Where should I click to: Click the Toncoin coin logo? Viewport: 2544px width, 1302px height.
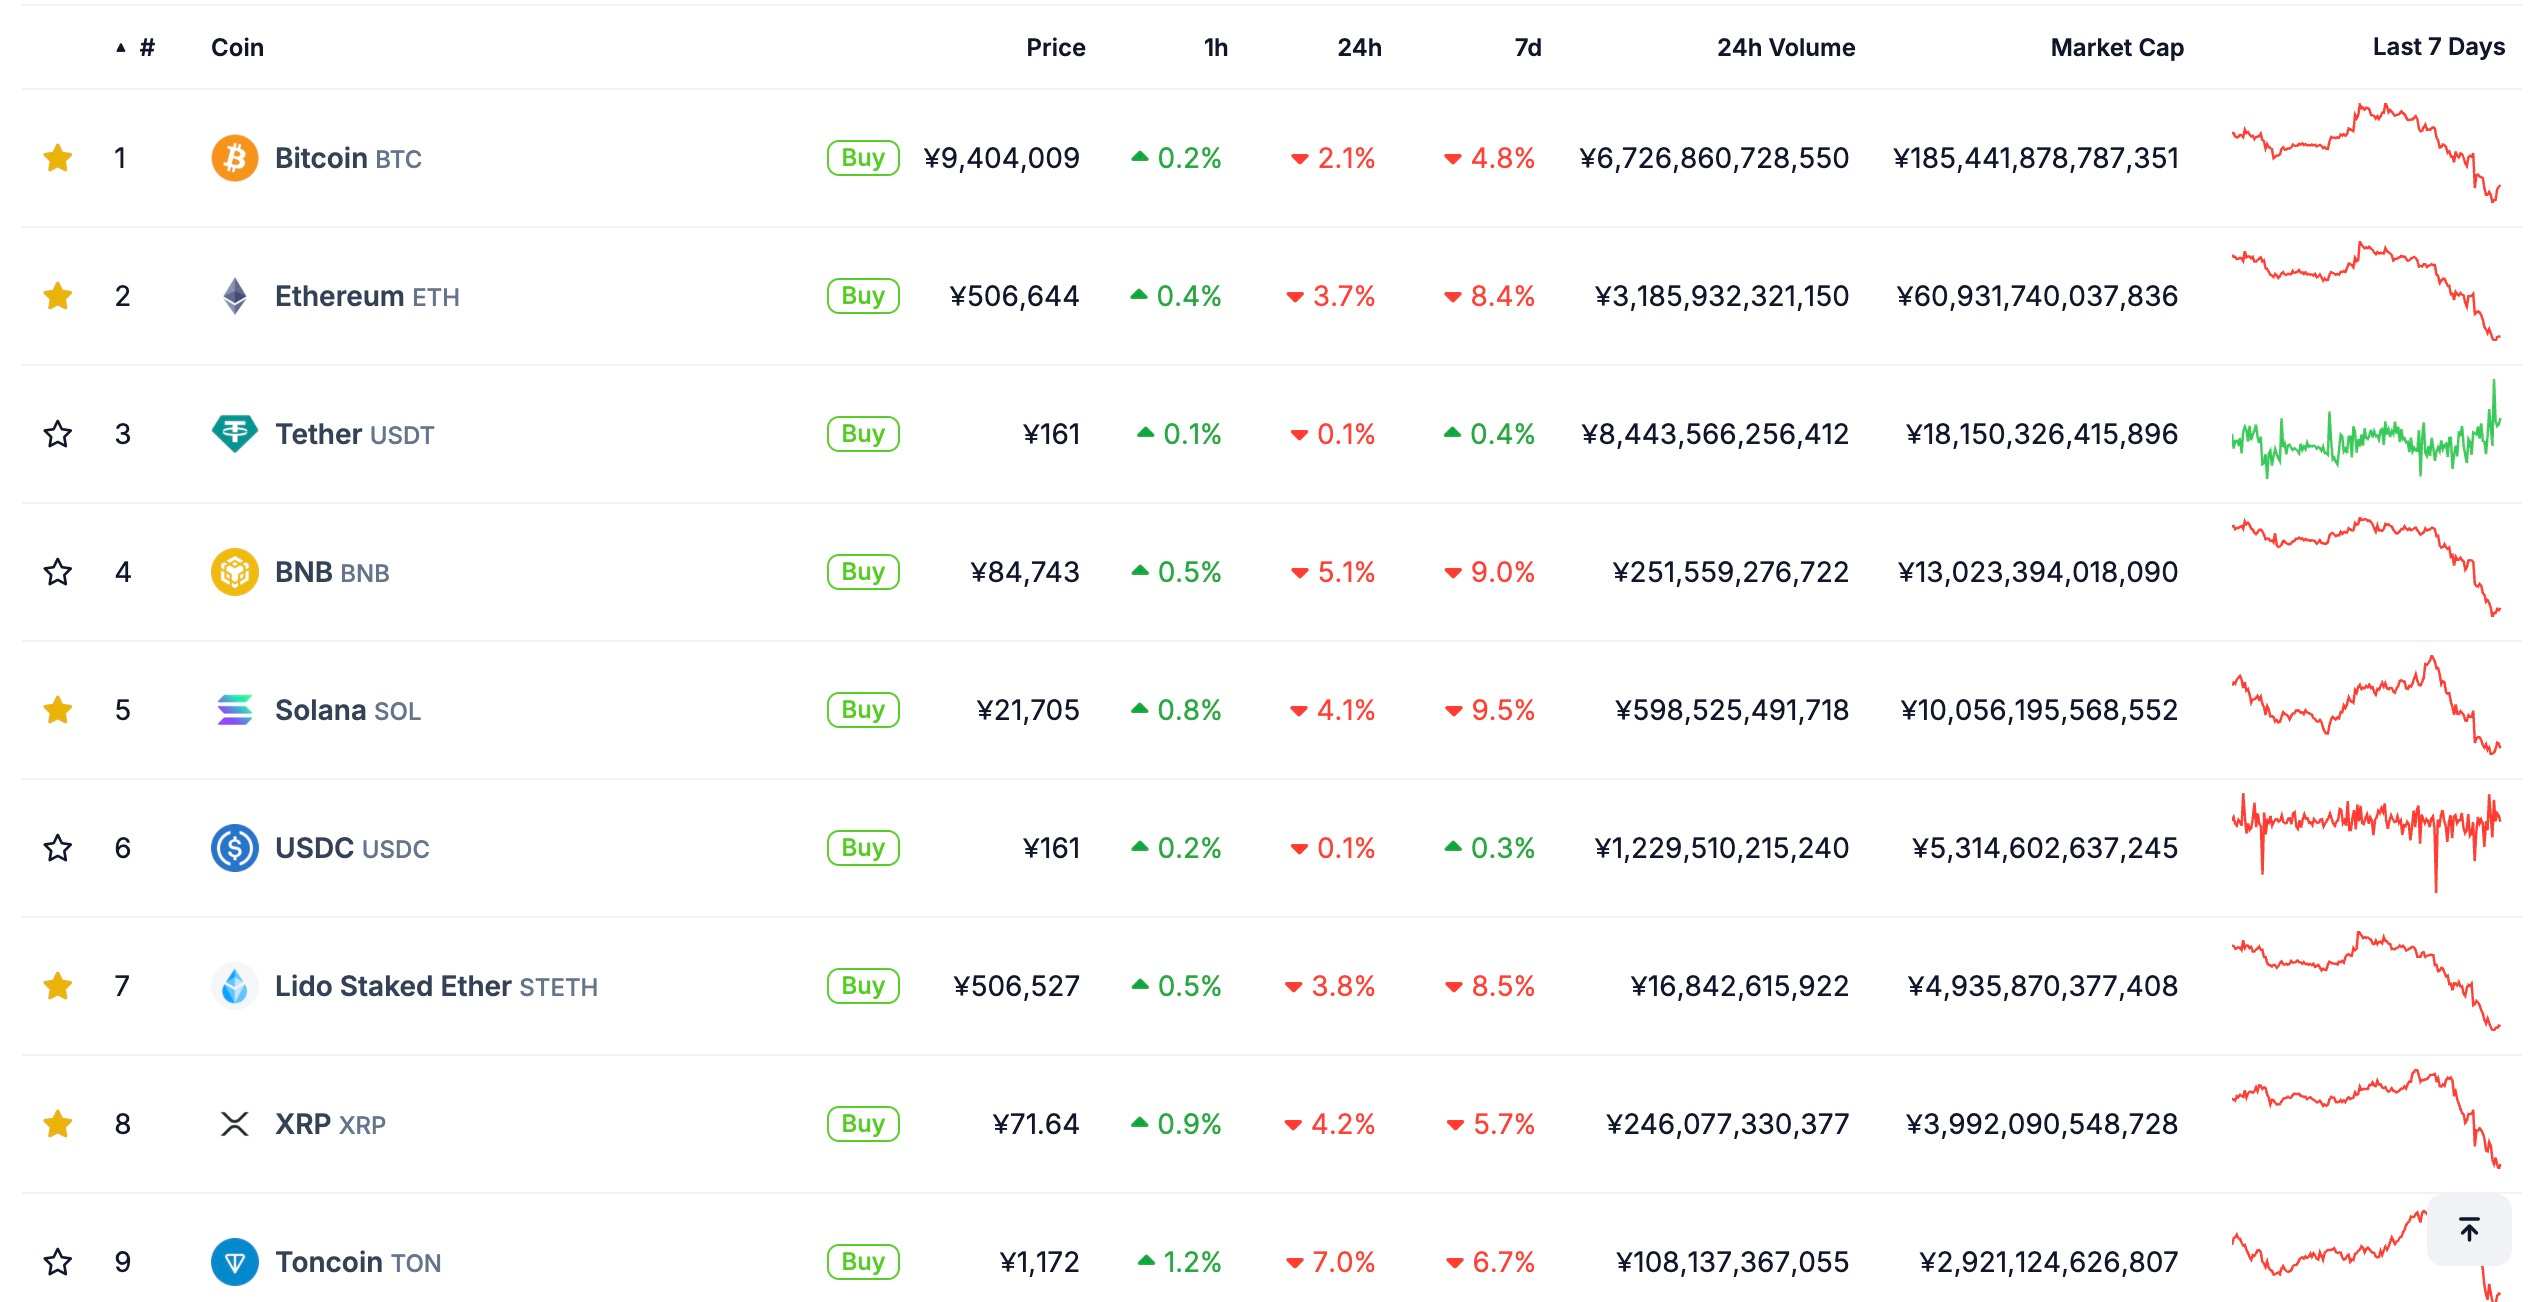click(235, 1262)
